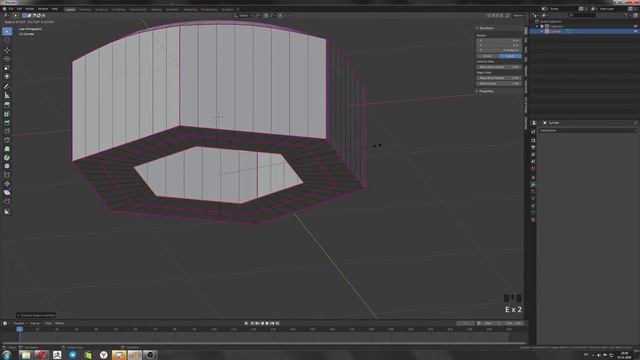The height and width of the screenshot is (360, 640).
Task: Open Telegram from the Windows taskbar
Action: [x=73, y=355]
